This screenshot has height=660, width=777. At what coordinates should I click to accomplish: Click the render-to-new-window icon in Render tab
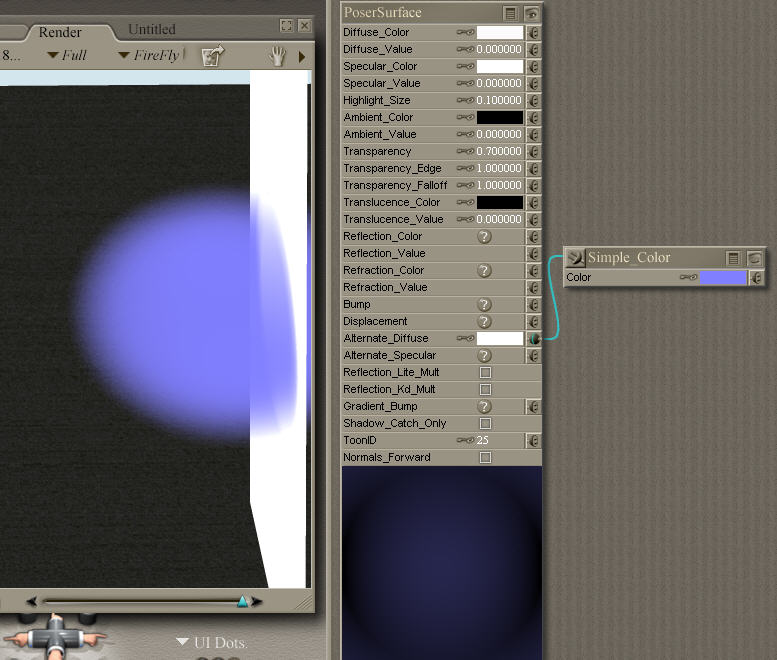tap(213, 55)
